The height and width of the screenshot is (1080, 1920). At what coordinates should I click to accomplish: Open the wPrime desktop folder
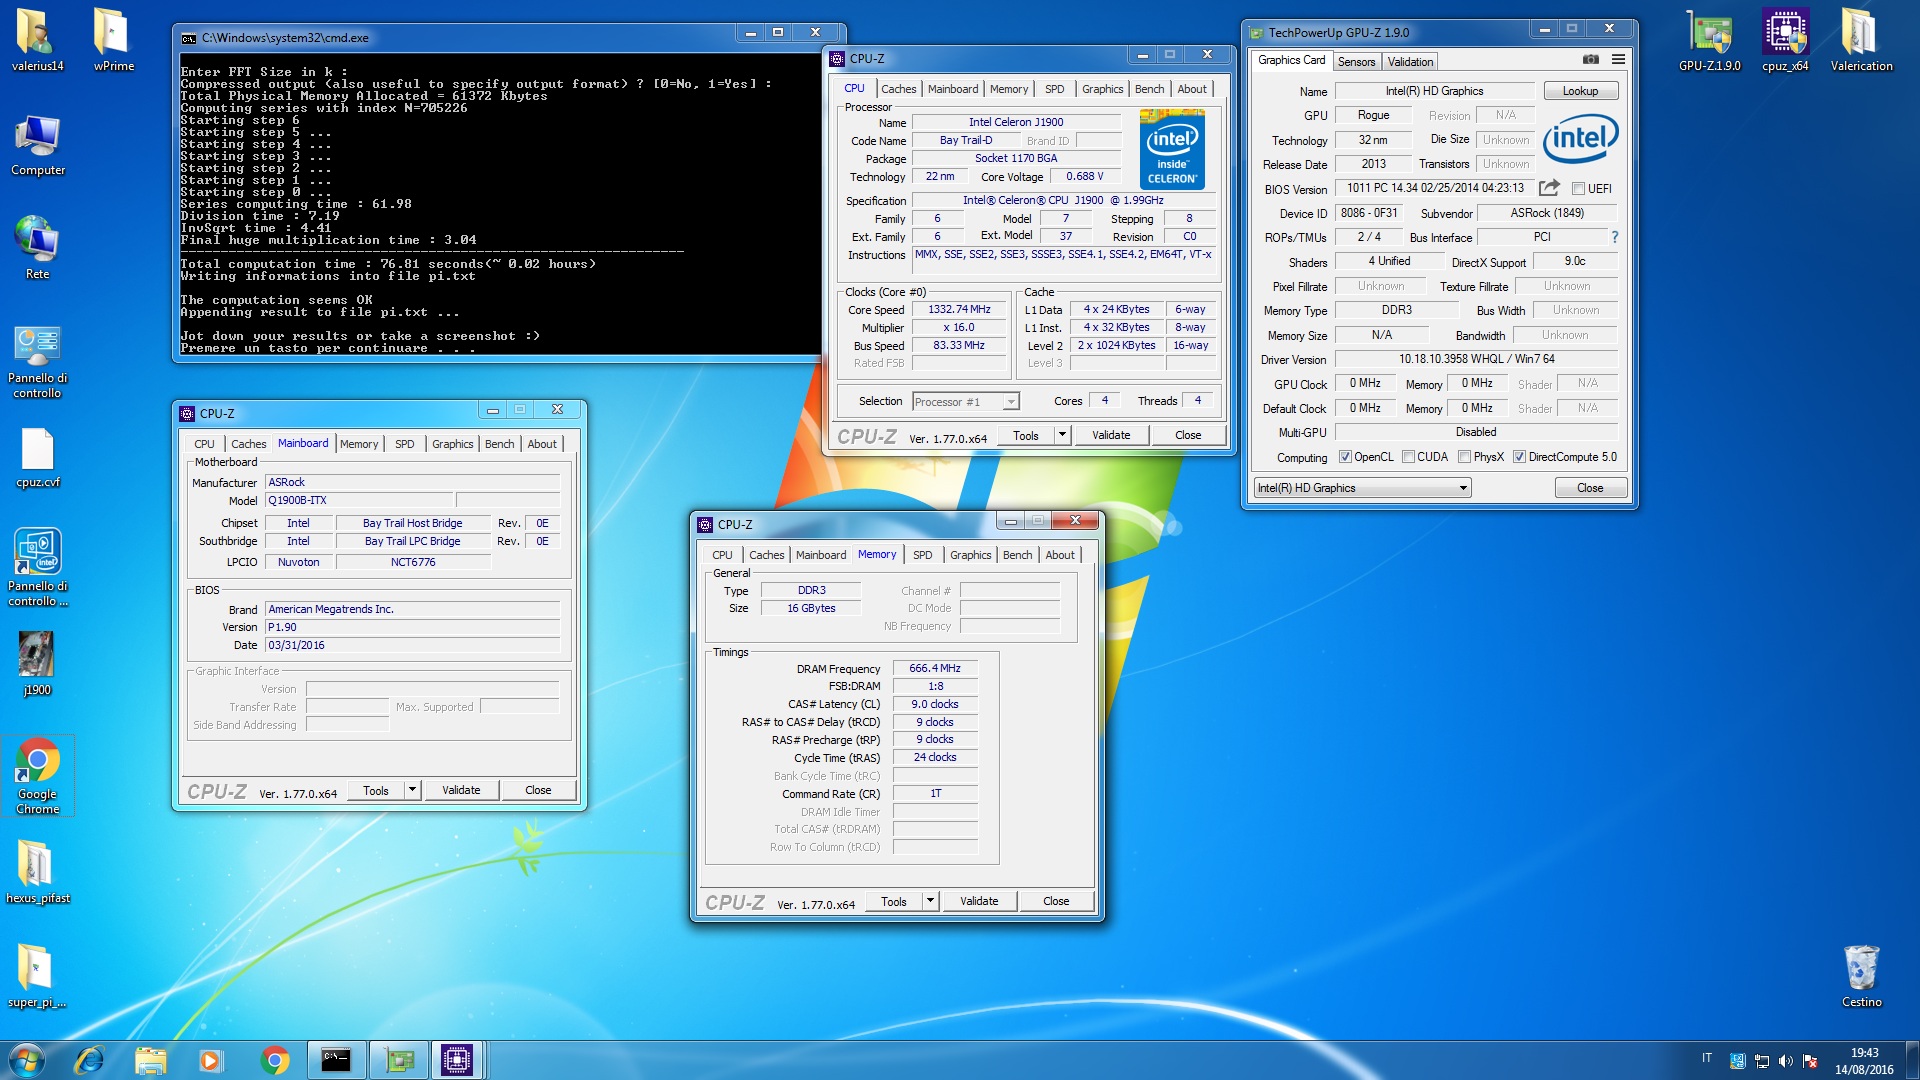[x=113, y=40]
